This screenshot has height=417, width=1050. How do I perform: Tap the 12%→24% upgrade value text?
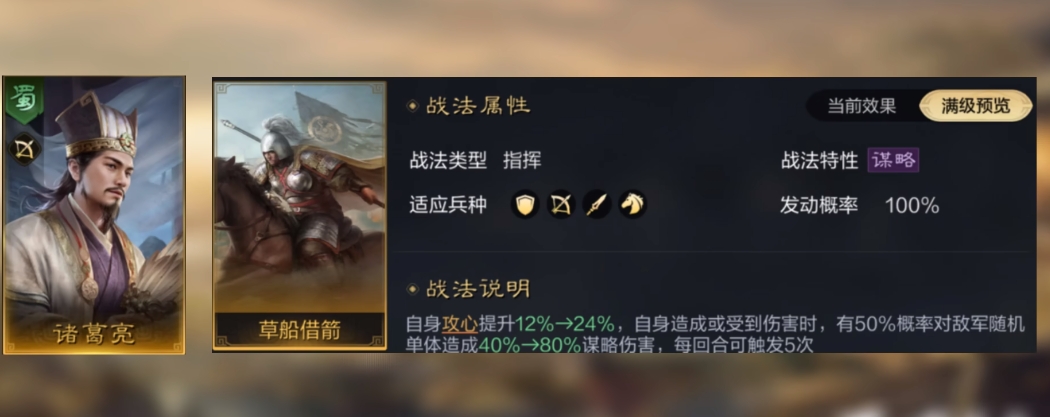pyautogui.click(x=565, y=324)
